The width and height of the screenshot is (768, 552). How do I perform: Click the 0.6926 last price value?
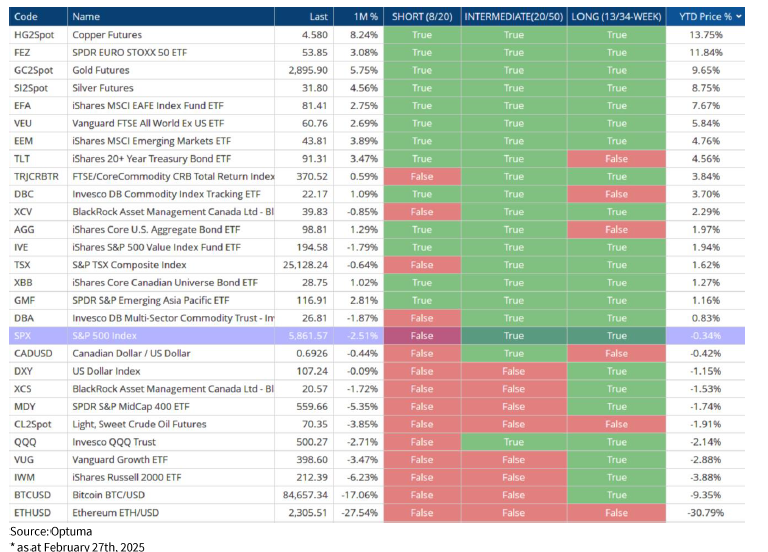pos(312,353)
